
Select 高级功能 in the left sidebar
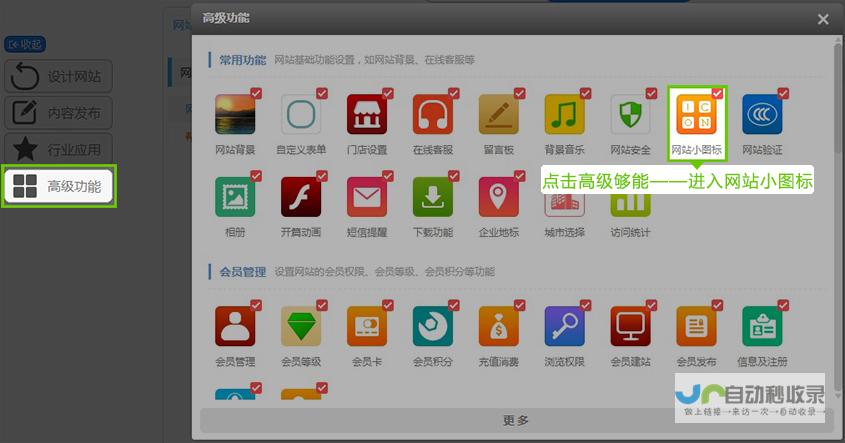tap(59, 186)
